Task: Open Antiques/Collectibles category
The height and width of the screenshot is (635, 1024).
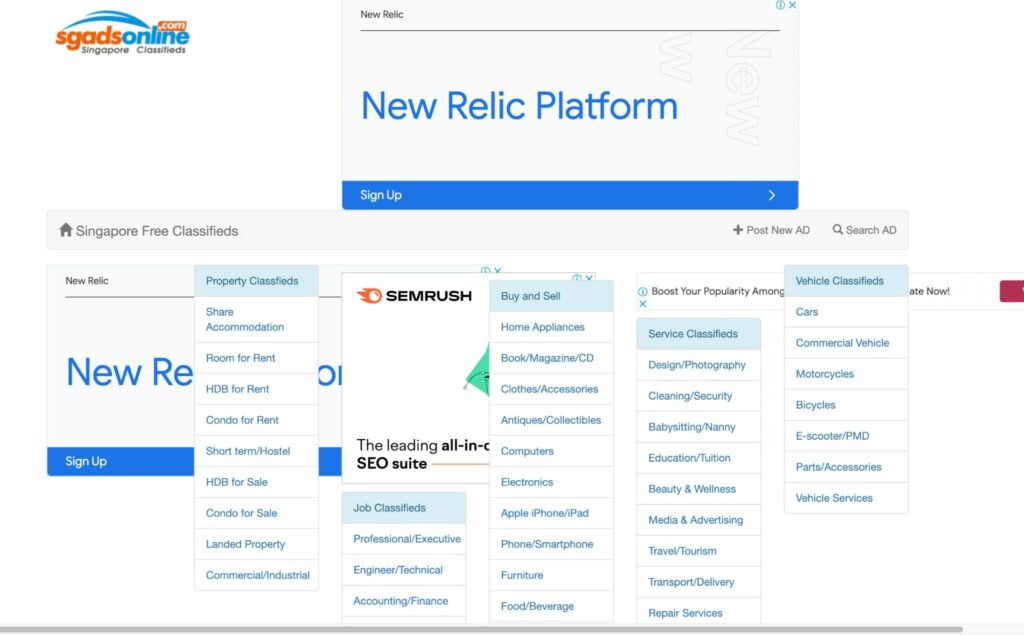Action: [x=551, y=420]
